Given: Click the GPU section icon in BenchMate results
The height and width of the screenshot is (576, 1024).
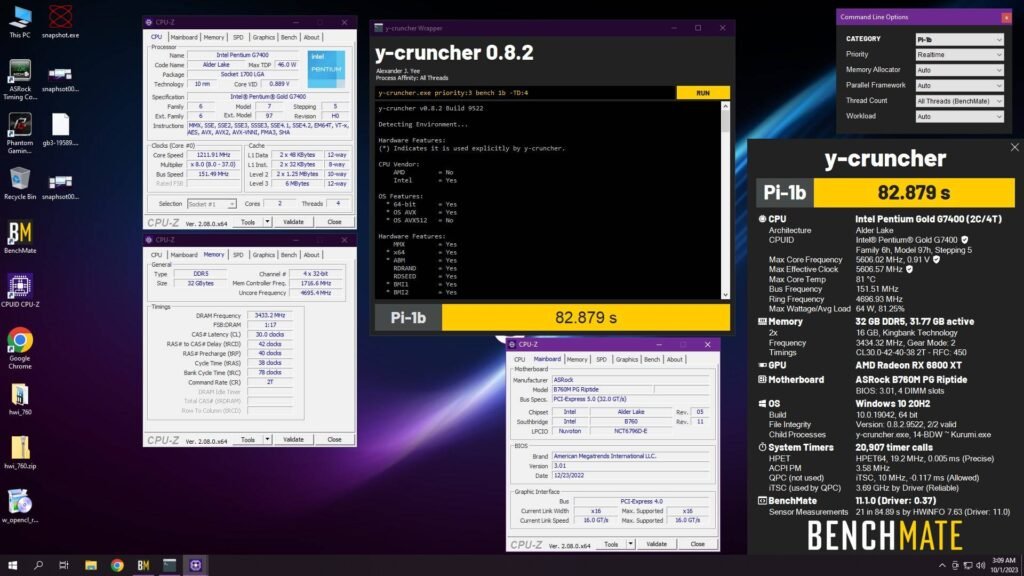Looking at the screenshot, I should pyautogui.click(x=761, y=364).
